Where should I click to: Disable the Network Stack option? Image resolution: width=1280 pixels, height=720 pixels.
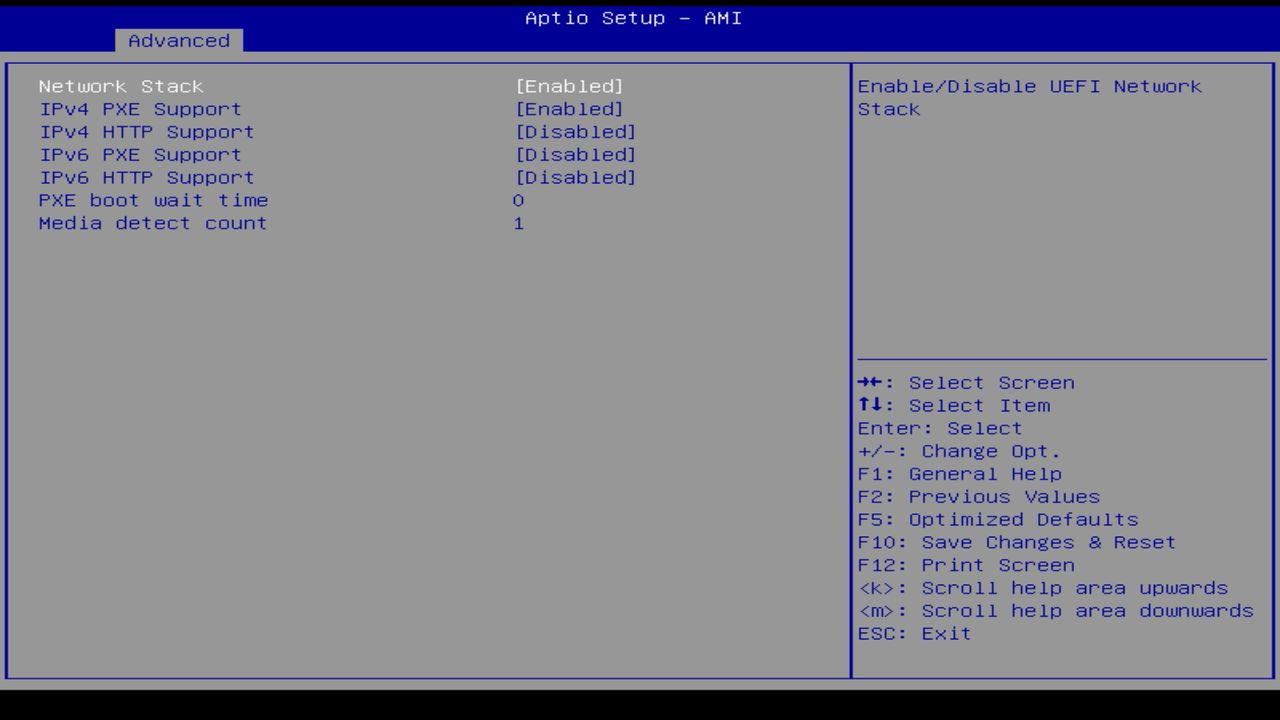coord(570,86)
